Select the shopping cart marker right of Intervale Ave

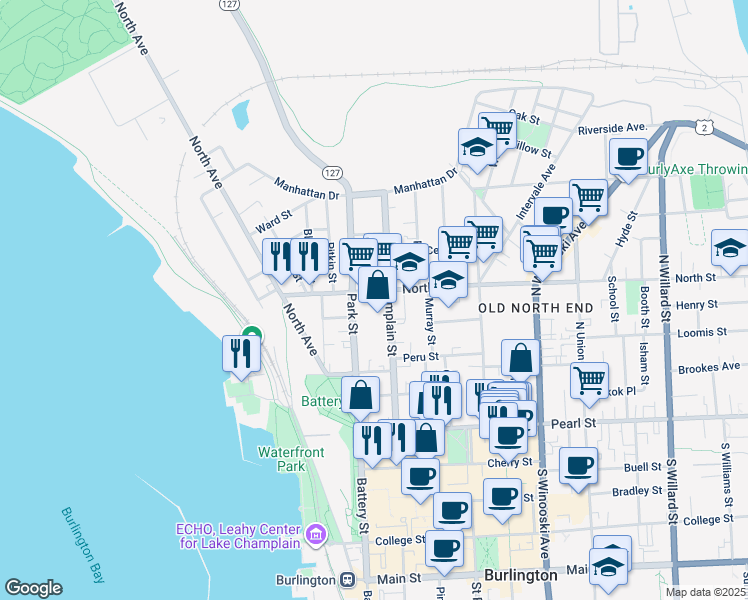[x=588, y=197]
